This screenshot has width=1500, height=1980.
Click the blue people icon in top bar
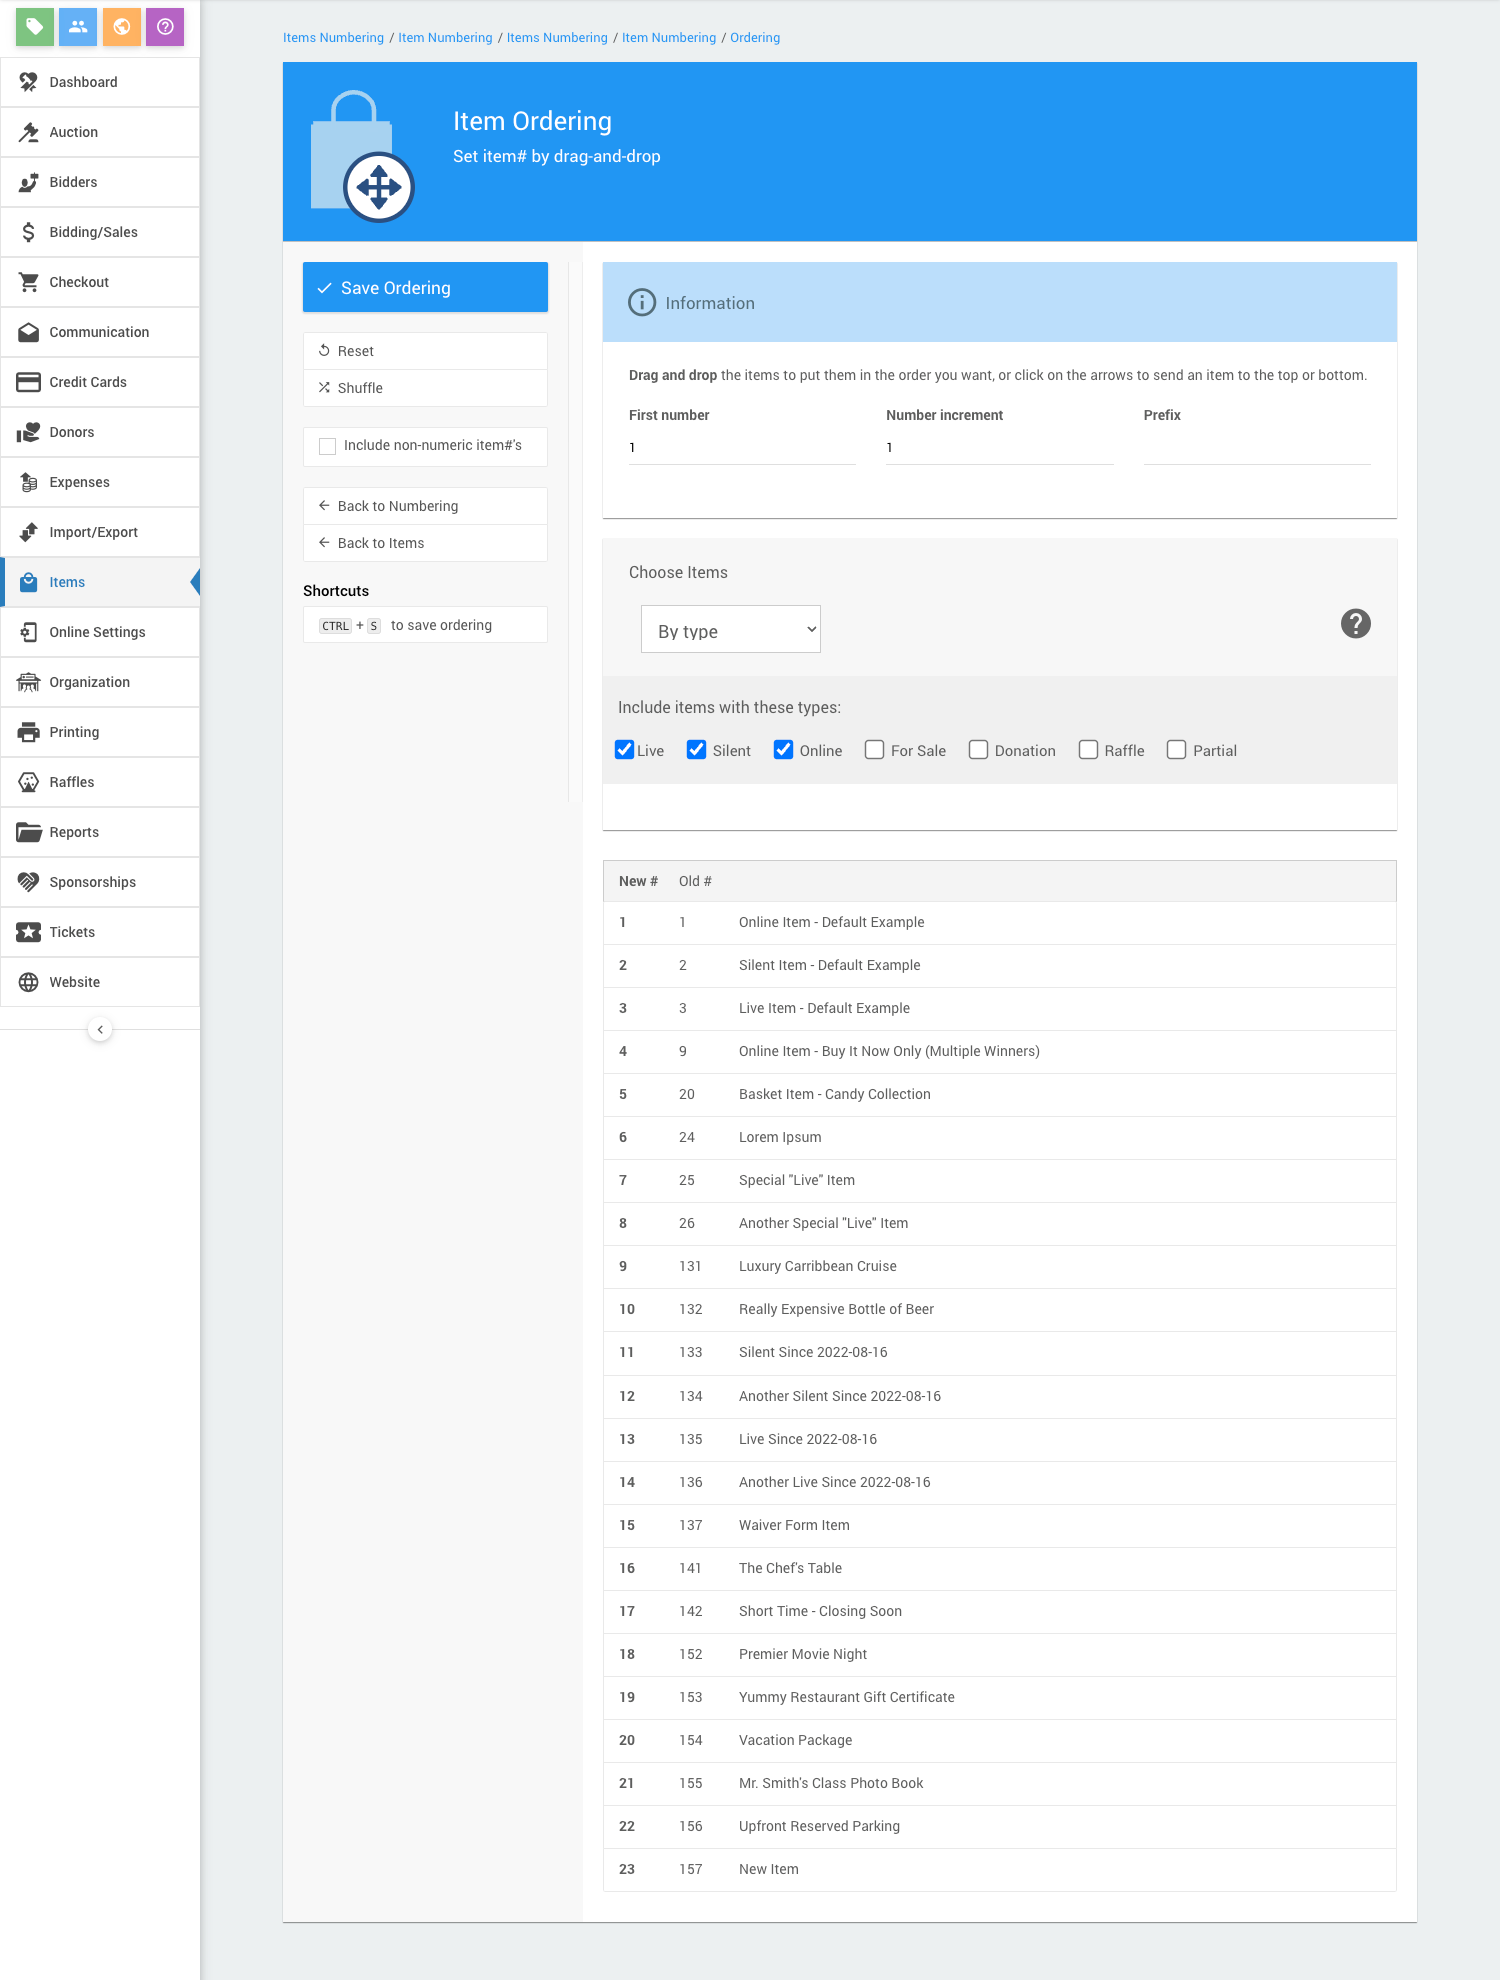(78, 27)
